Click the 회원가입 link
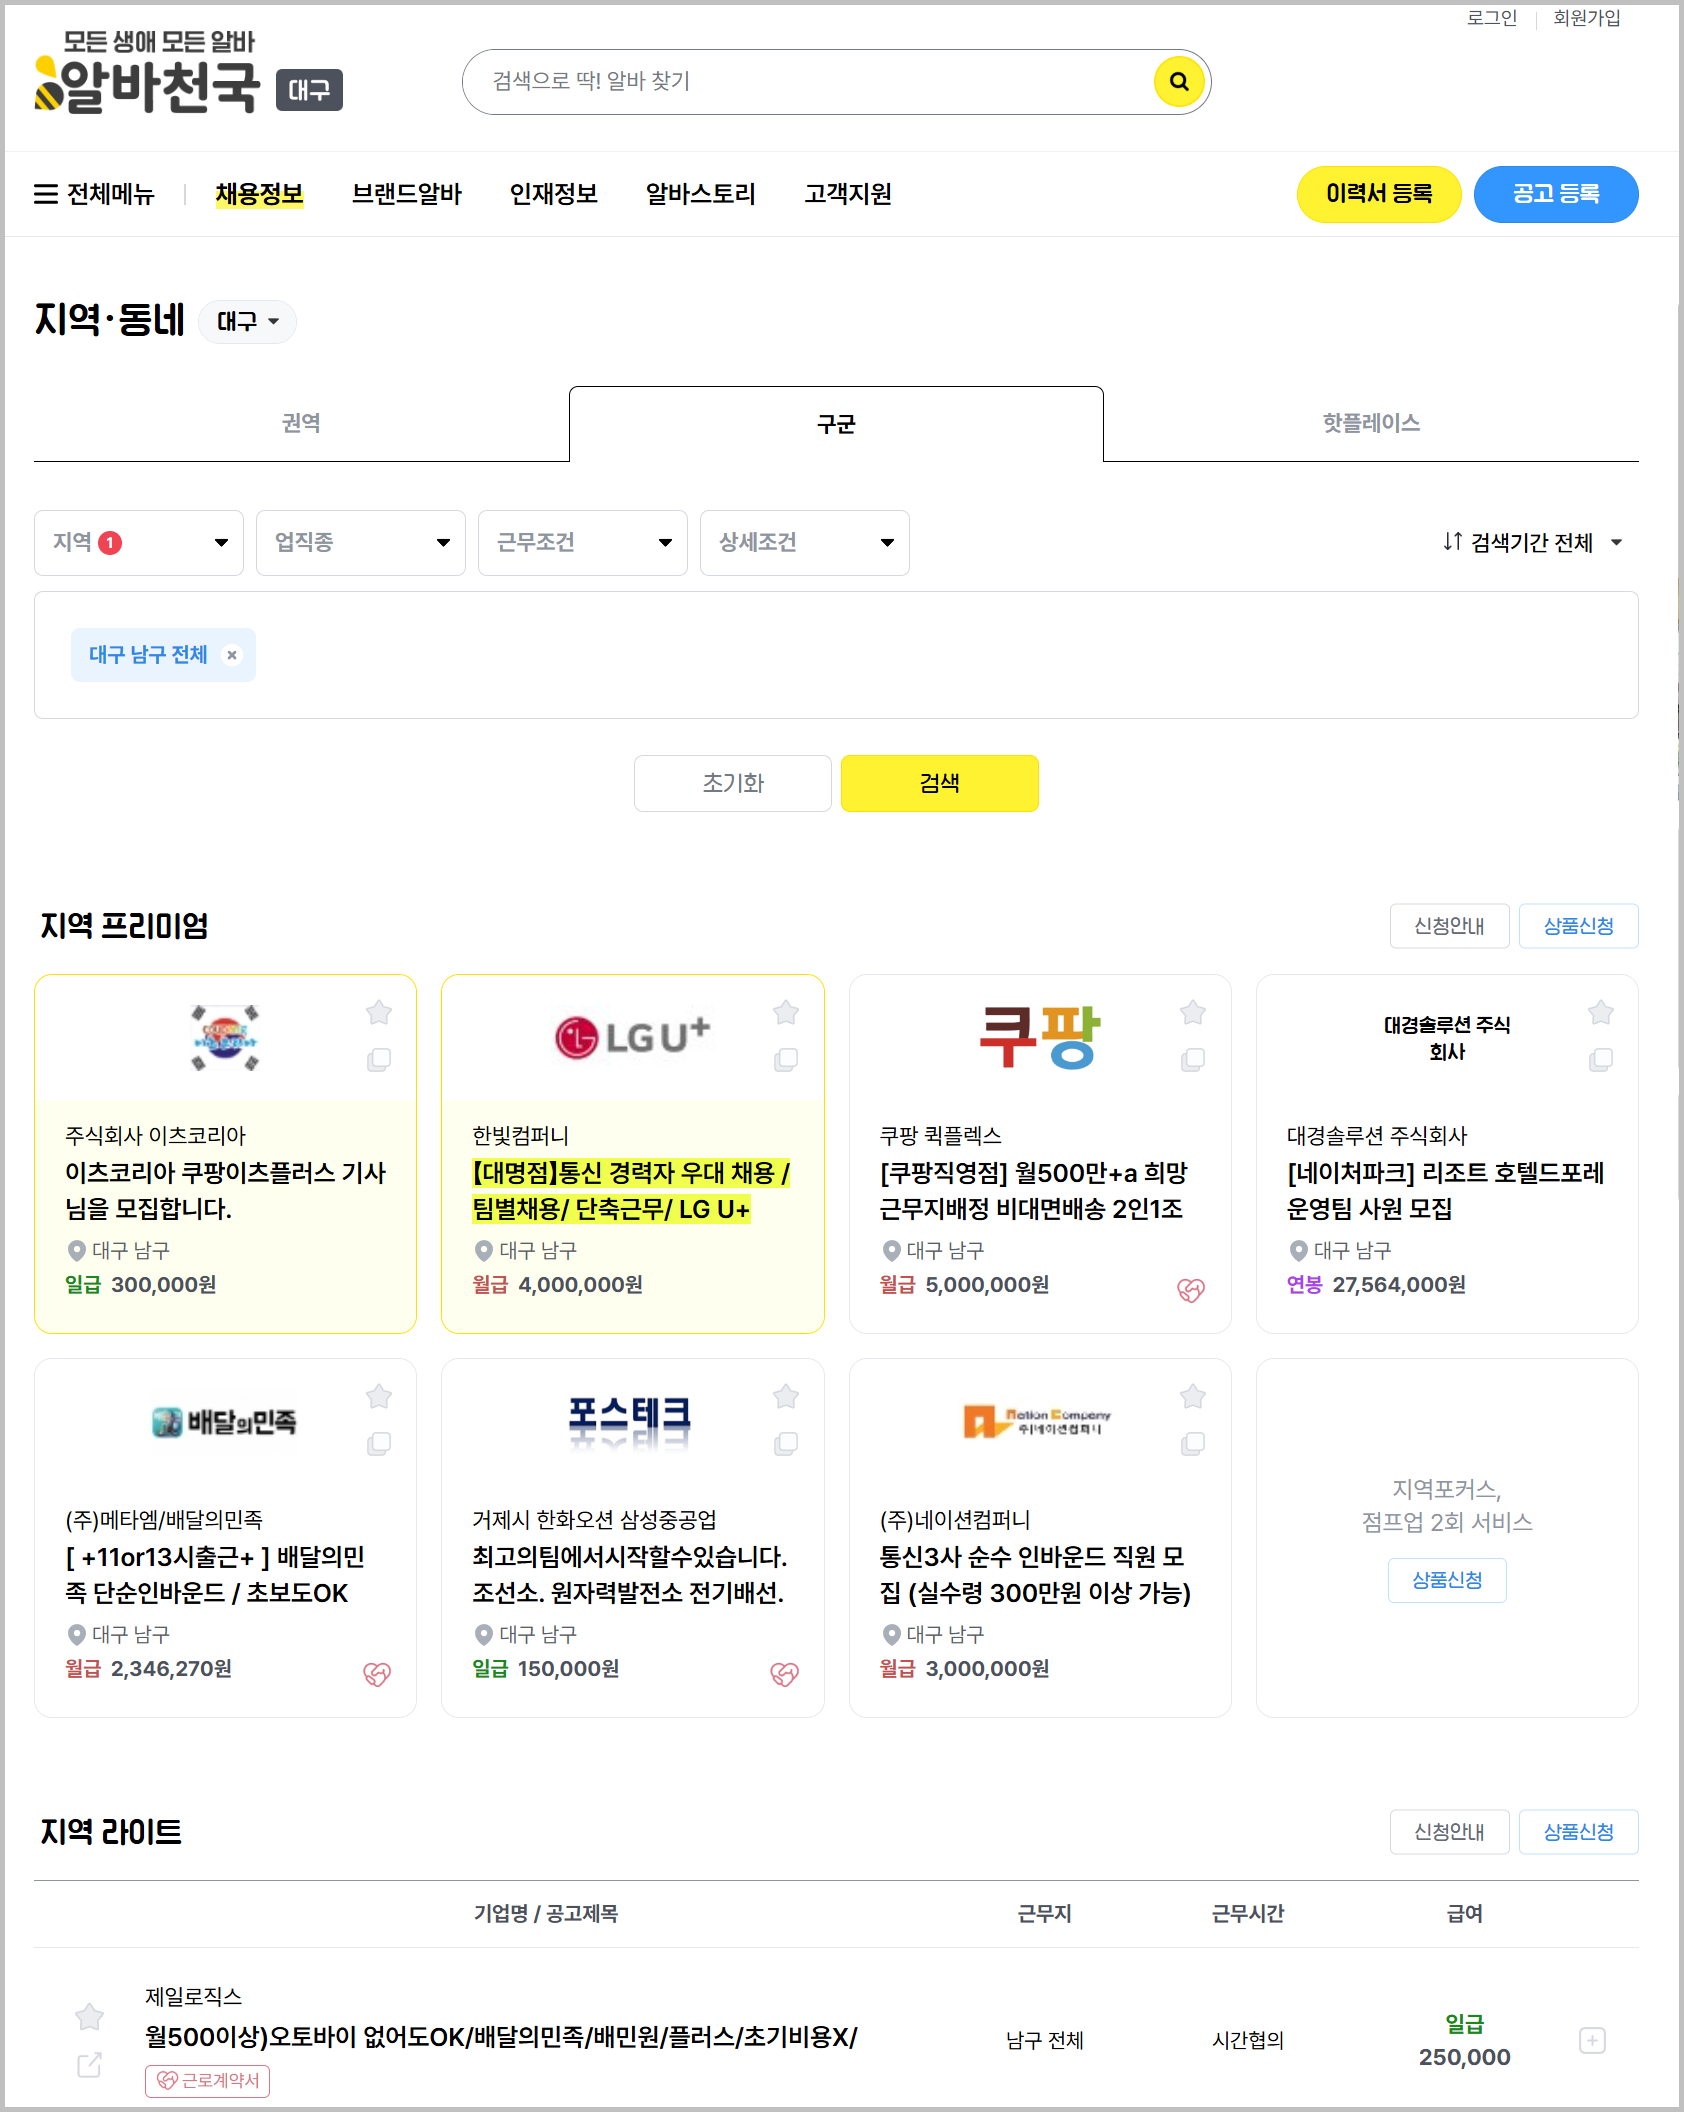1684x2112 pixels. [1587, 18]
